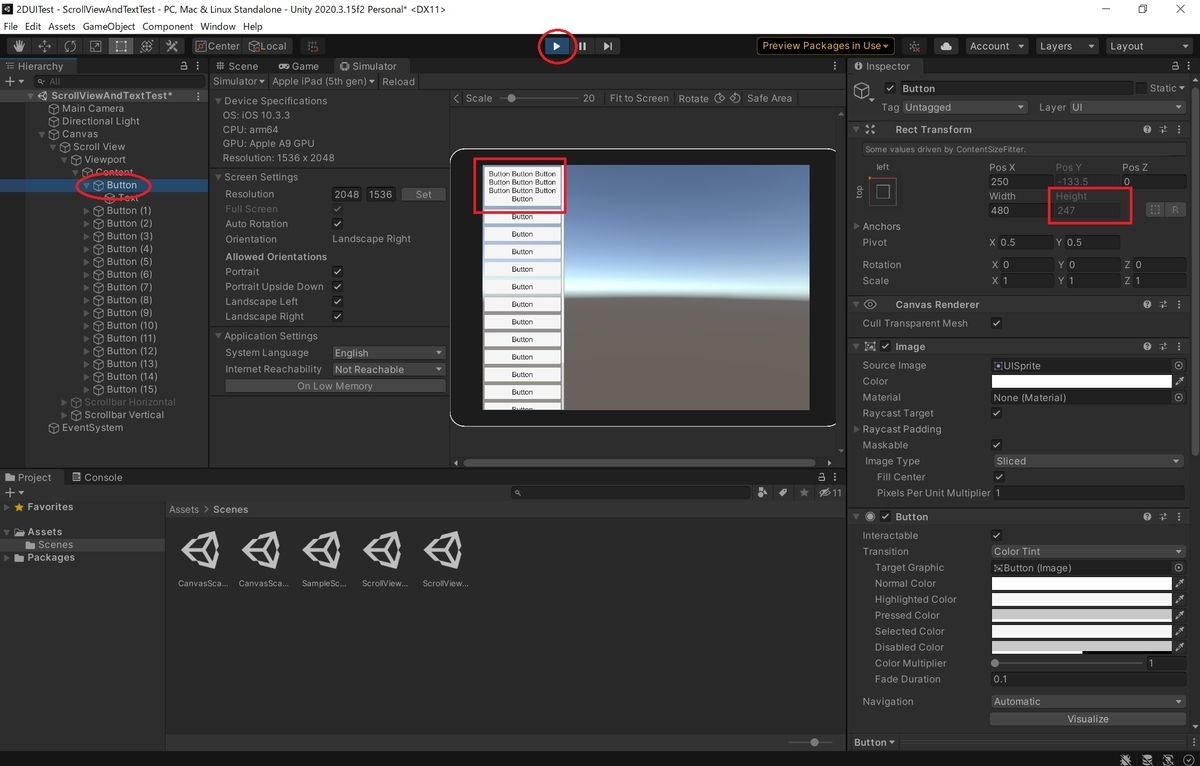Open the Tag Untagged dropdown

[x=964, y=107]
